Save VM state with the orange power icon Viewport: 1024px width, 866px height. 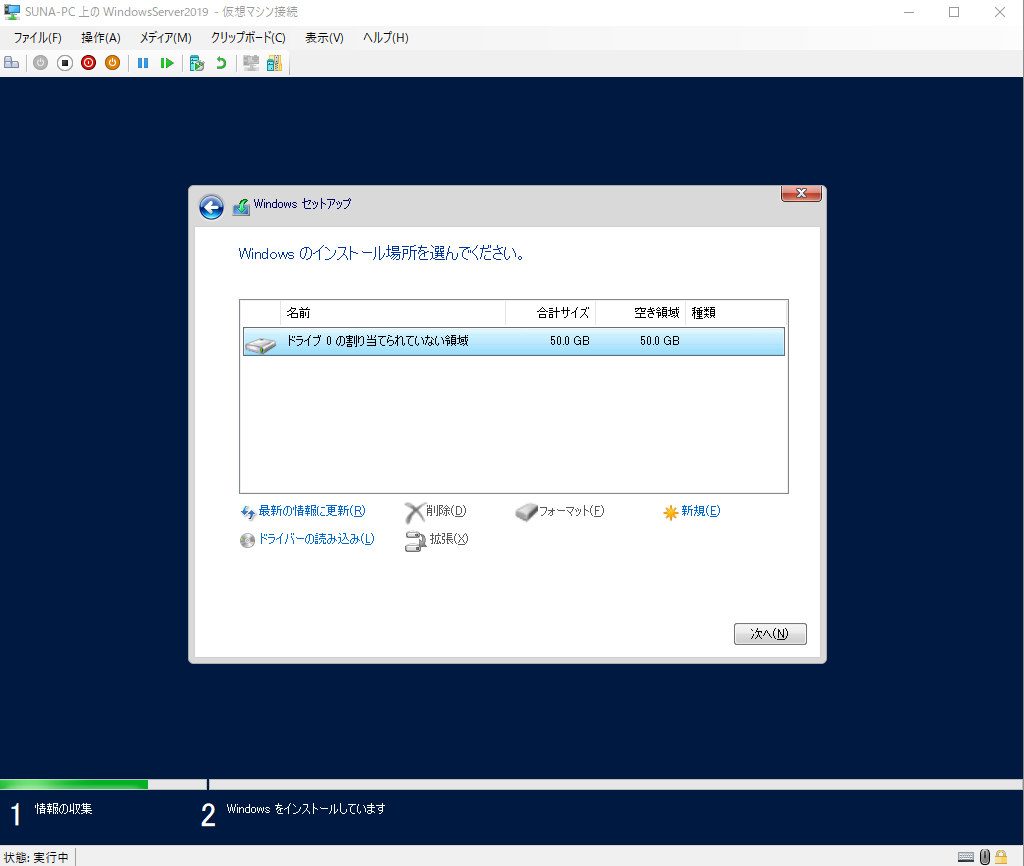click(113, 63)
